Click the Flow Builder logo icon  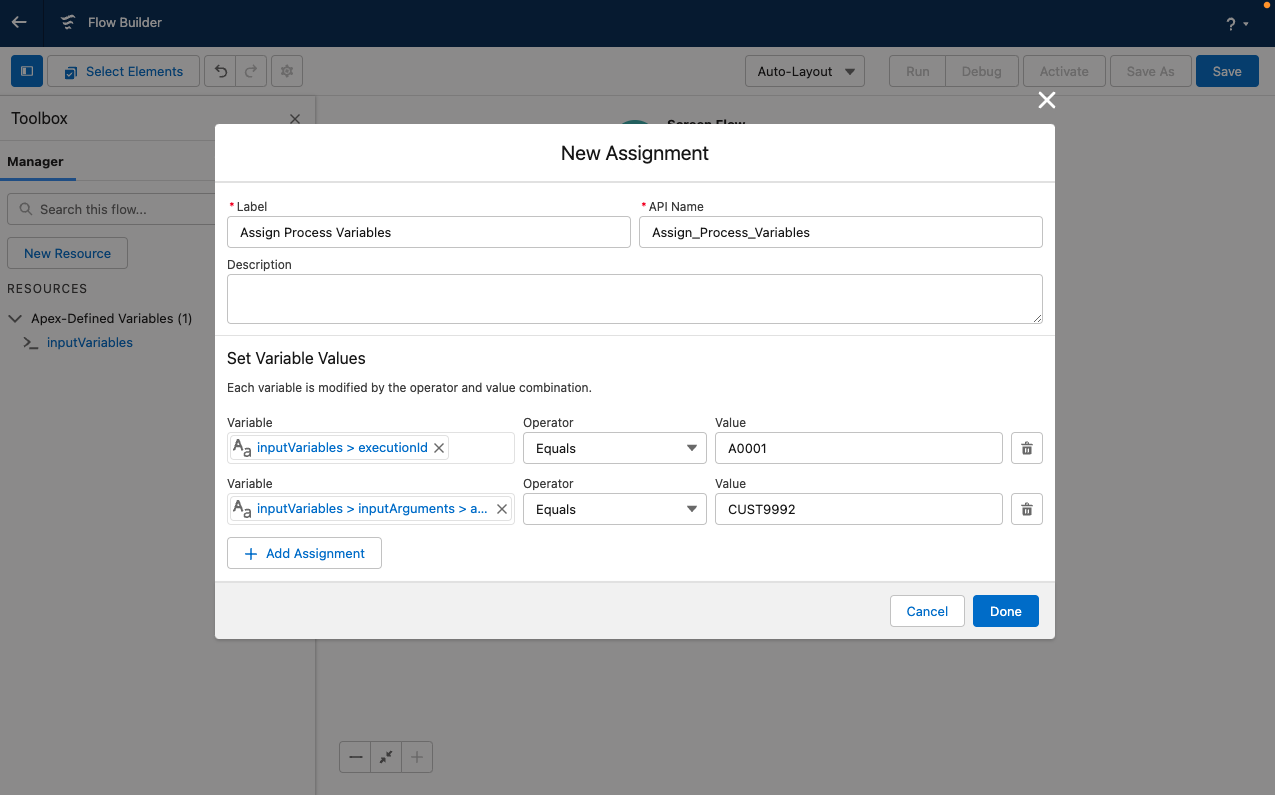(x=68, y=22)
